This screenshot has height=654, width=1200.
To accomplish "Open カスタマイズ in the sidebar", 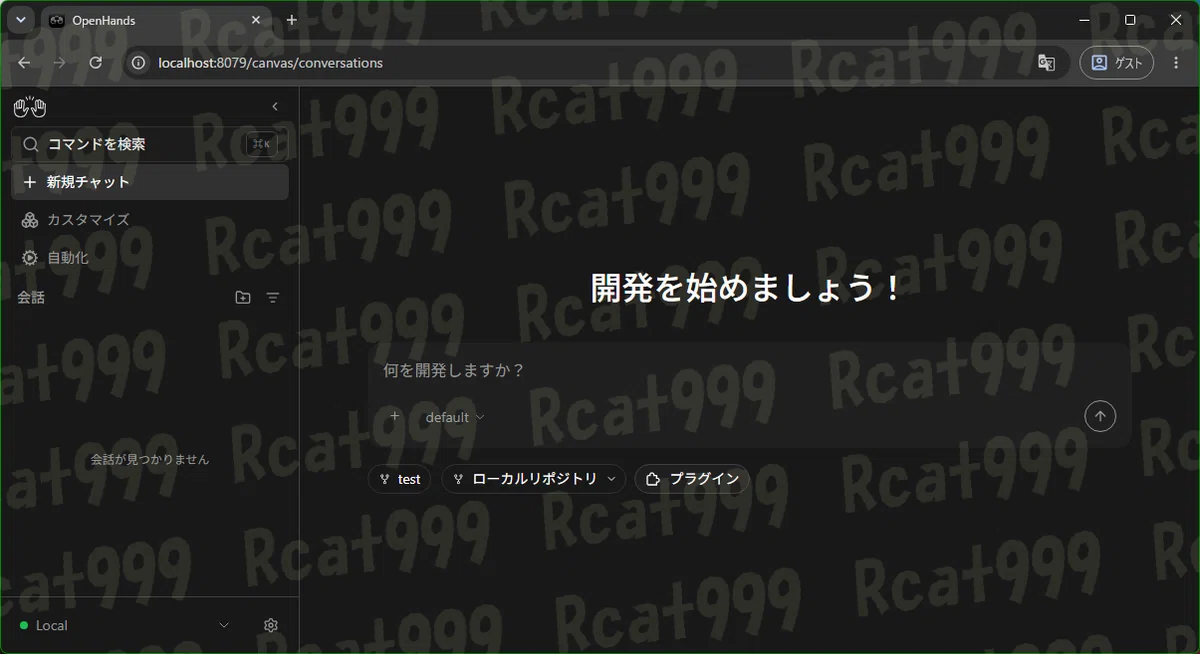I will 150,220.
